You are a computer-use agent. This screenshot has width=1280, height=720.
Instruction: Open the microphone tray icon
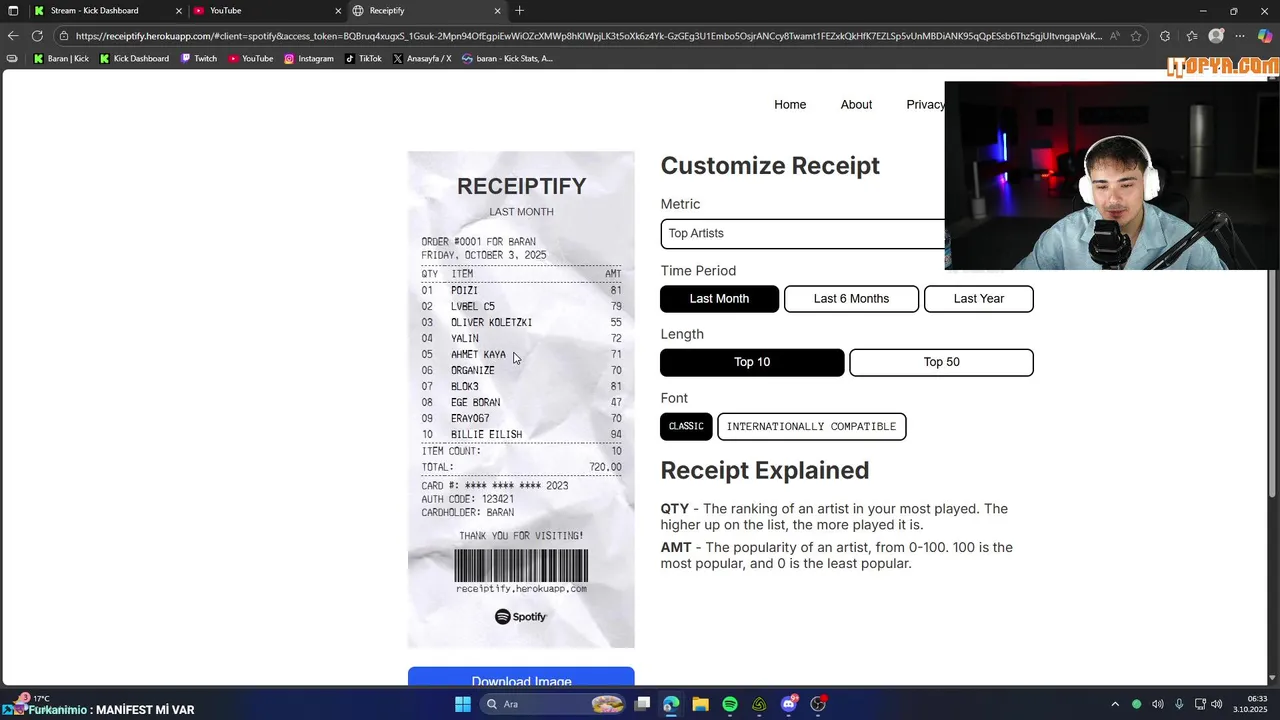tap(1179, 704)
